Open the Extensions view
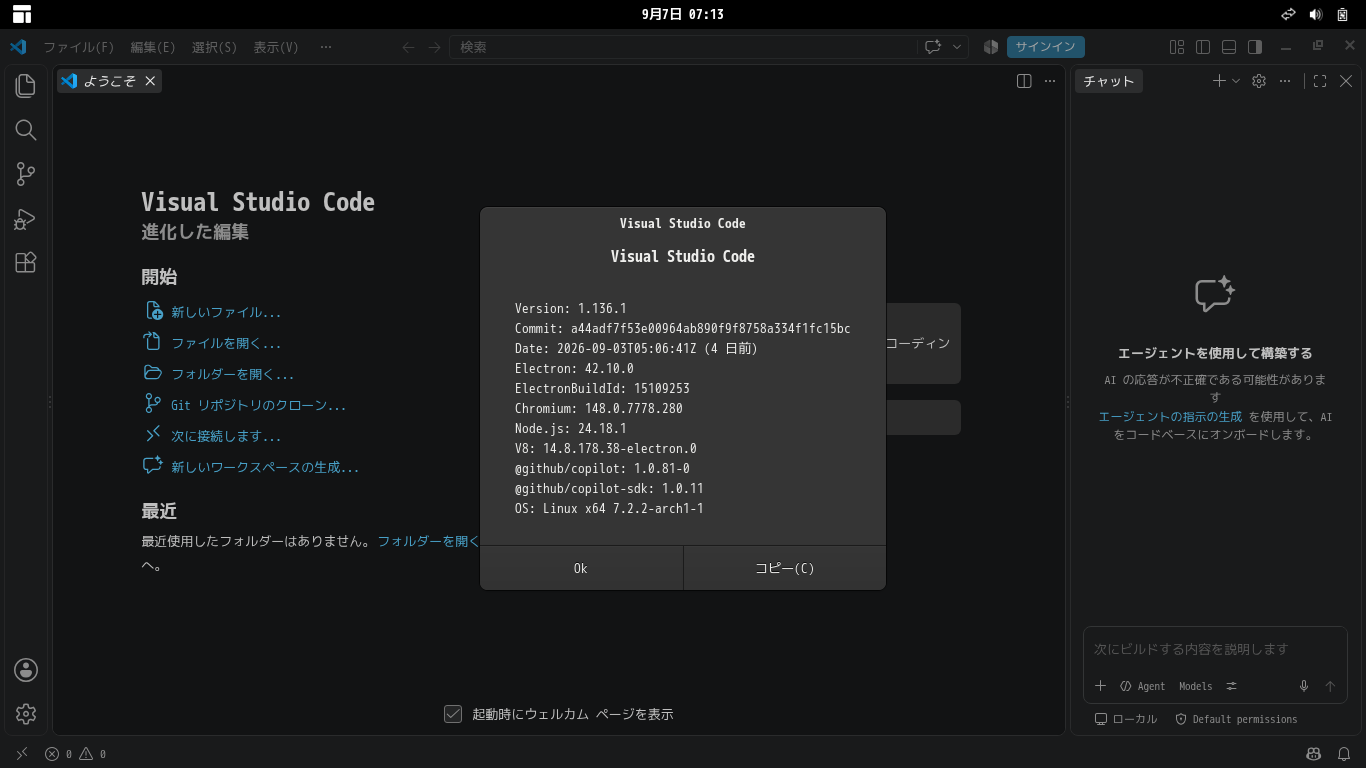Viewport: 1366px width, 768px height. pos(26,262)
